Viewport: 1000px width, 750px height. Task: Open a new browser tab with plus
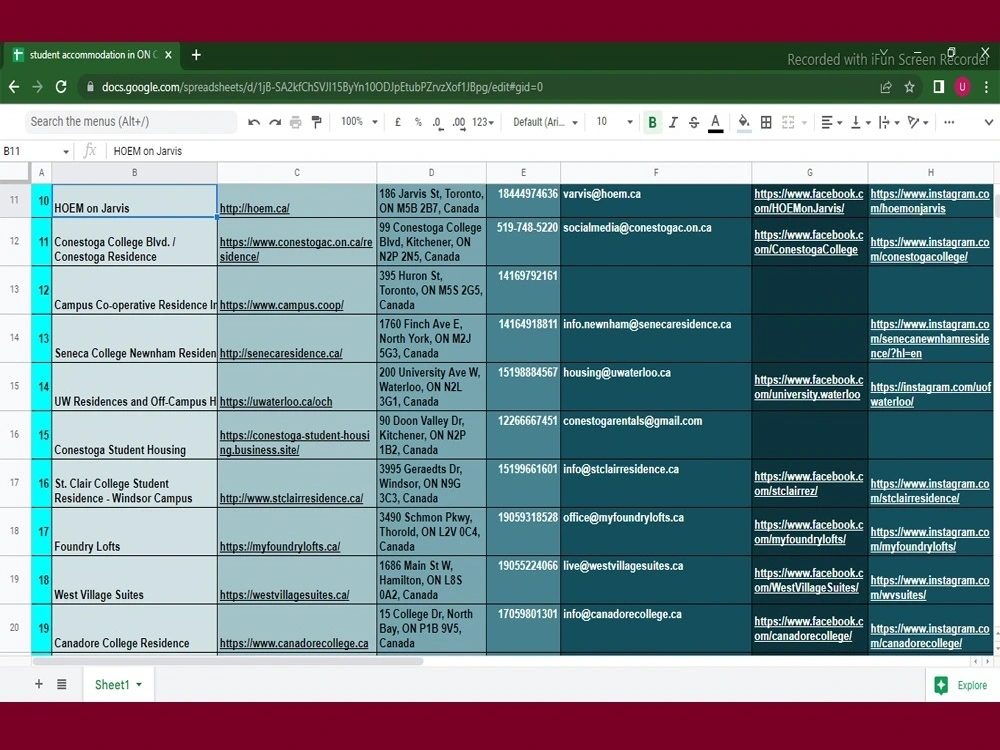click(196, 55)
